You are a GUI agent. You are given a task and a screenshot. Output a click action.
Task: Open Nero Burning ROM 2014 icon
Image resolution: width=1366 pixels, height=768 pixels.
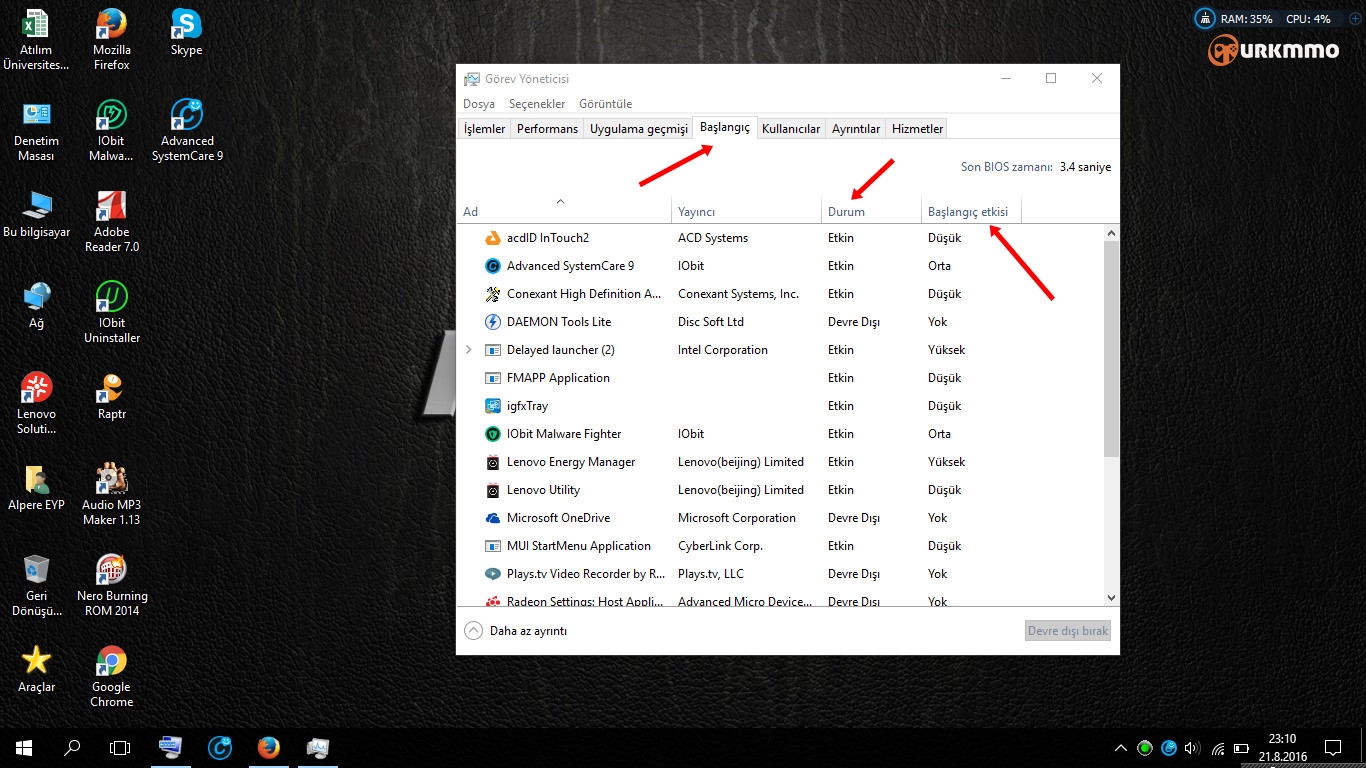click(111, 586)
